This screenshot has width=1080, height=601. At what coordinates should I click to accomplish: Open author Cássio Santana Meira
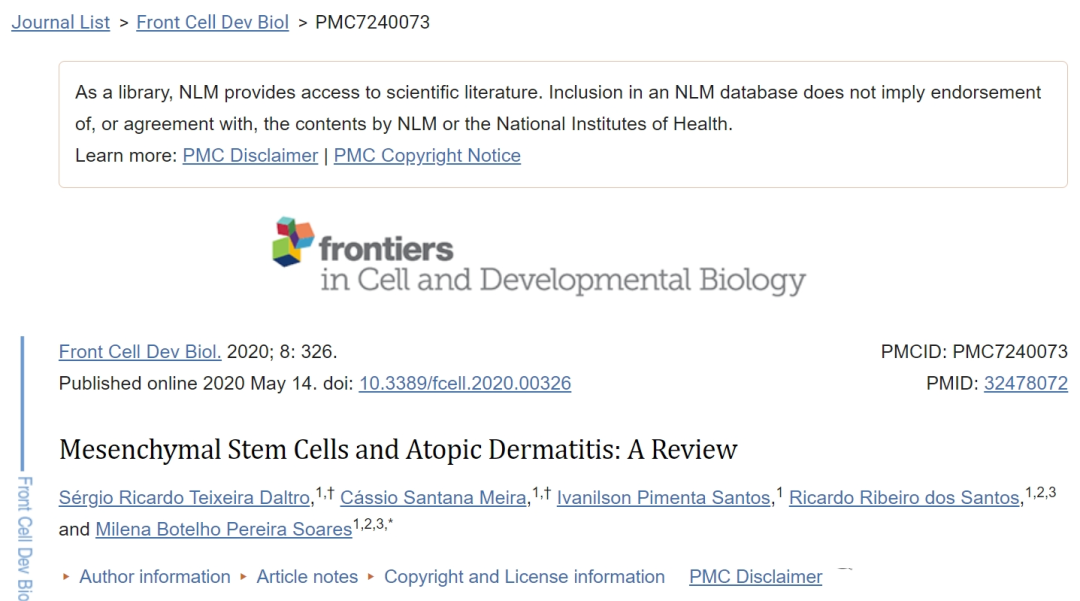click(x=433, y=498)
